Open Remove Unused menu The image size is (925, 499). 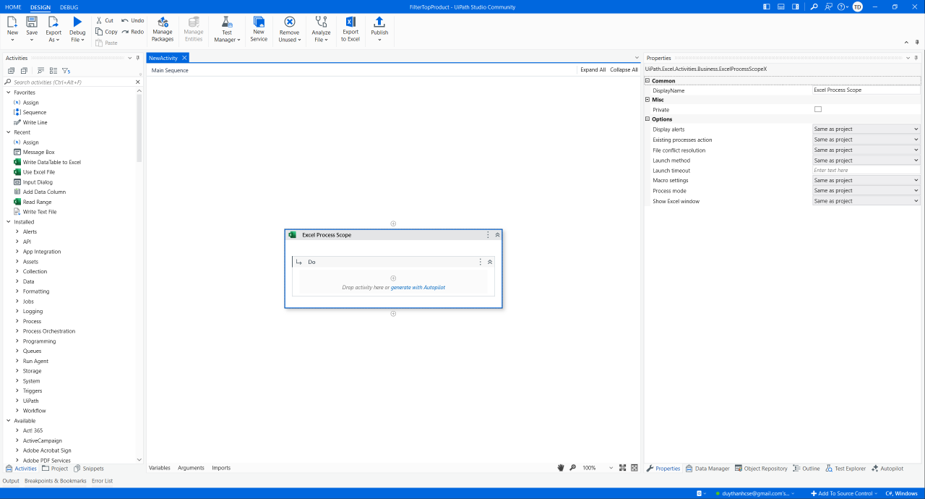289,29
